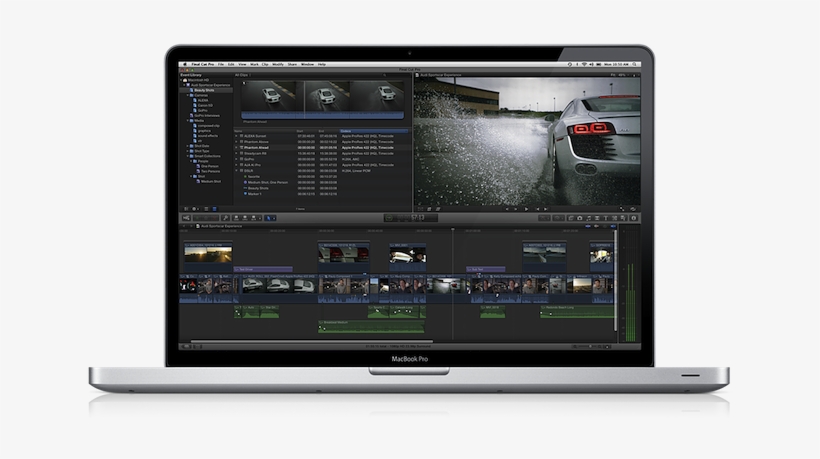Adjust the timeline zoom slider
The image size is (820, 459).
point(590,346)
